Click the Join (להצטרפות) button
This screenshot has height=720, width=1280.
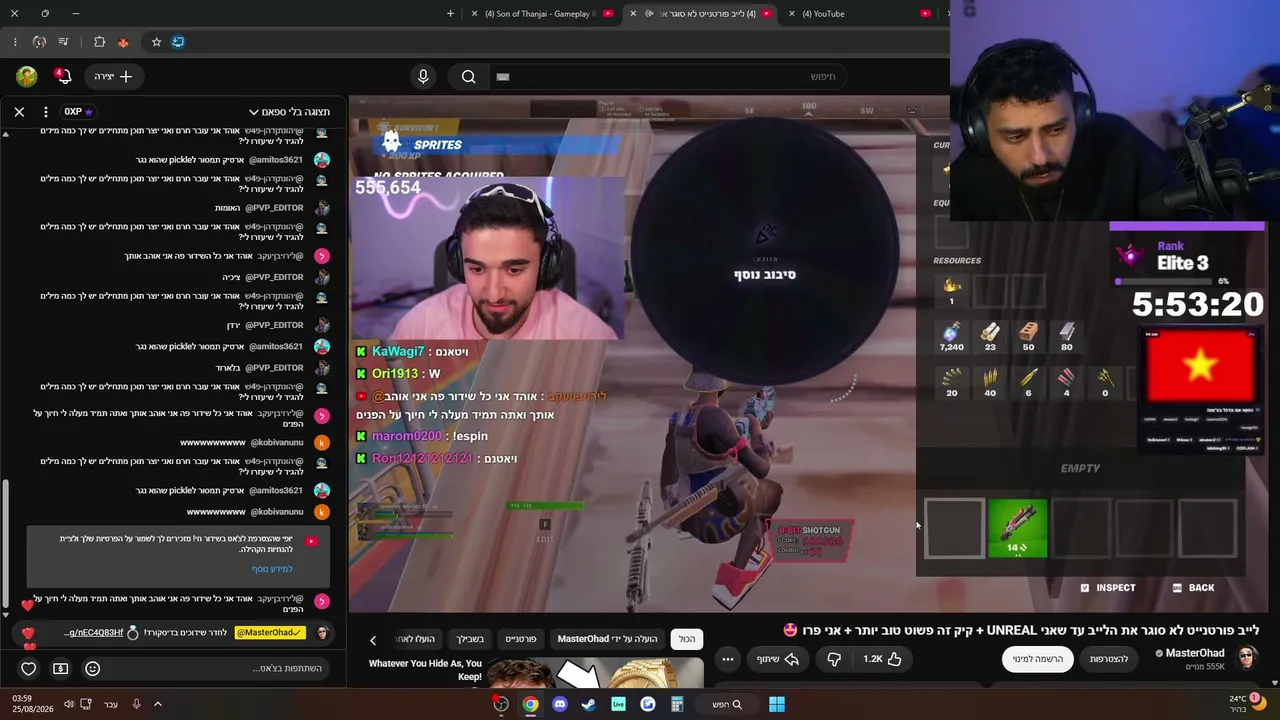pos(1109,659)
